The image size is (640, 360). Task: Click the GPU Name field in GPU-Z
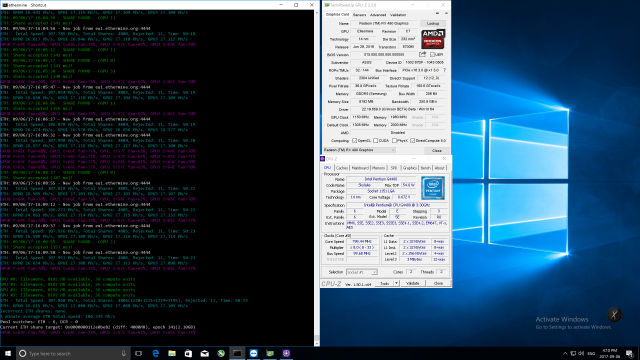click(x=383, y=24)
